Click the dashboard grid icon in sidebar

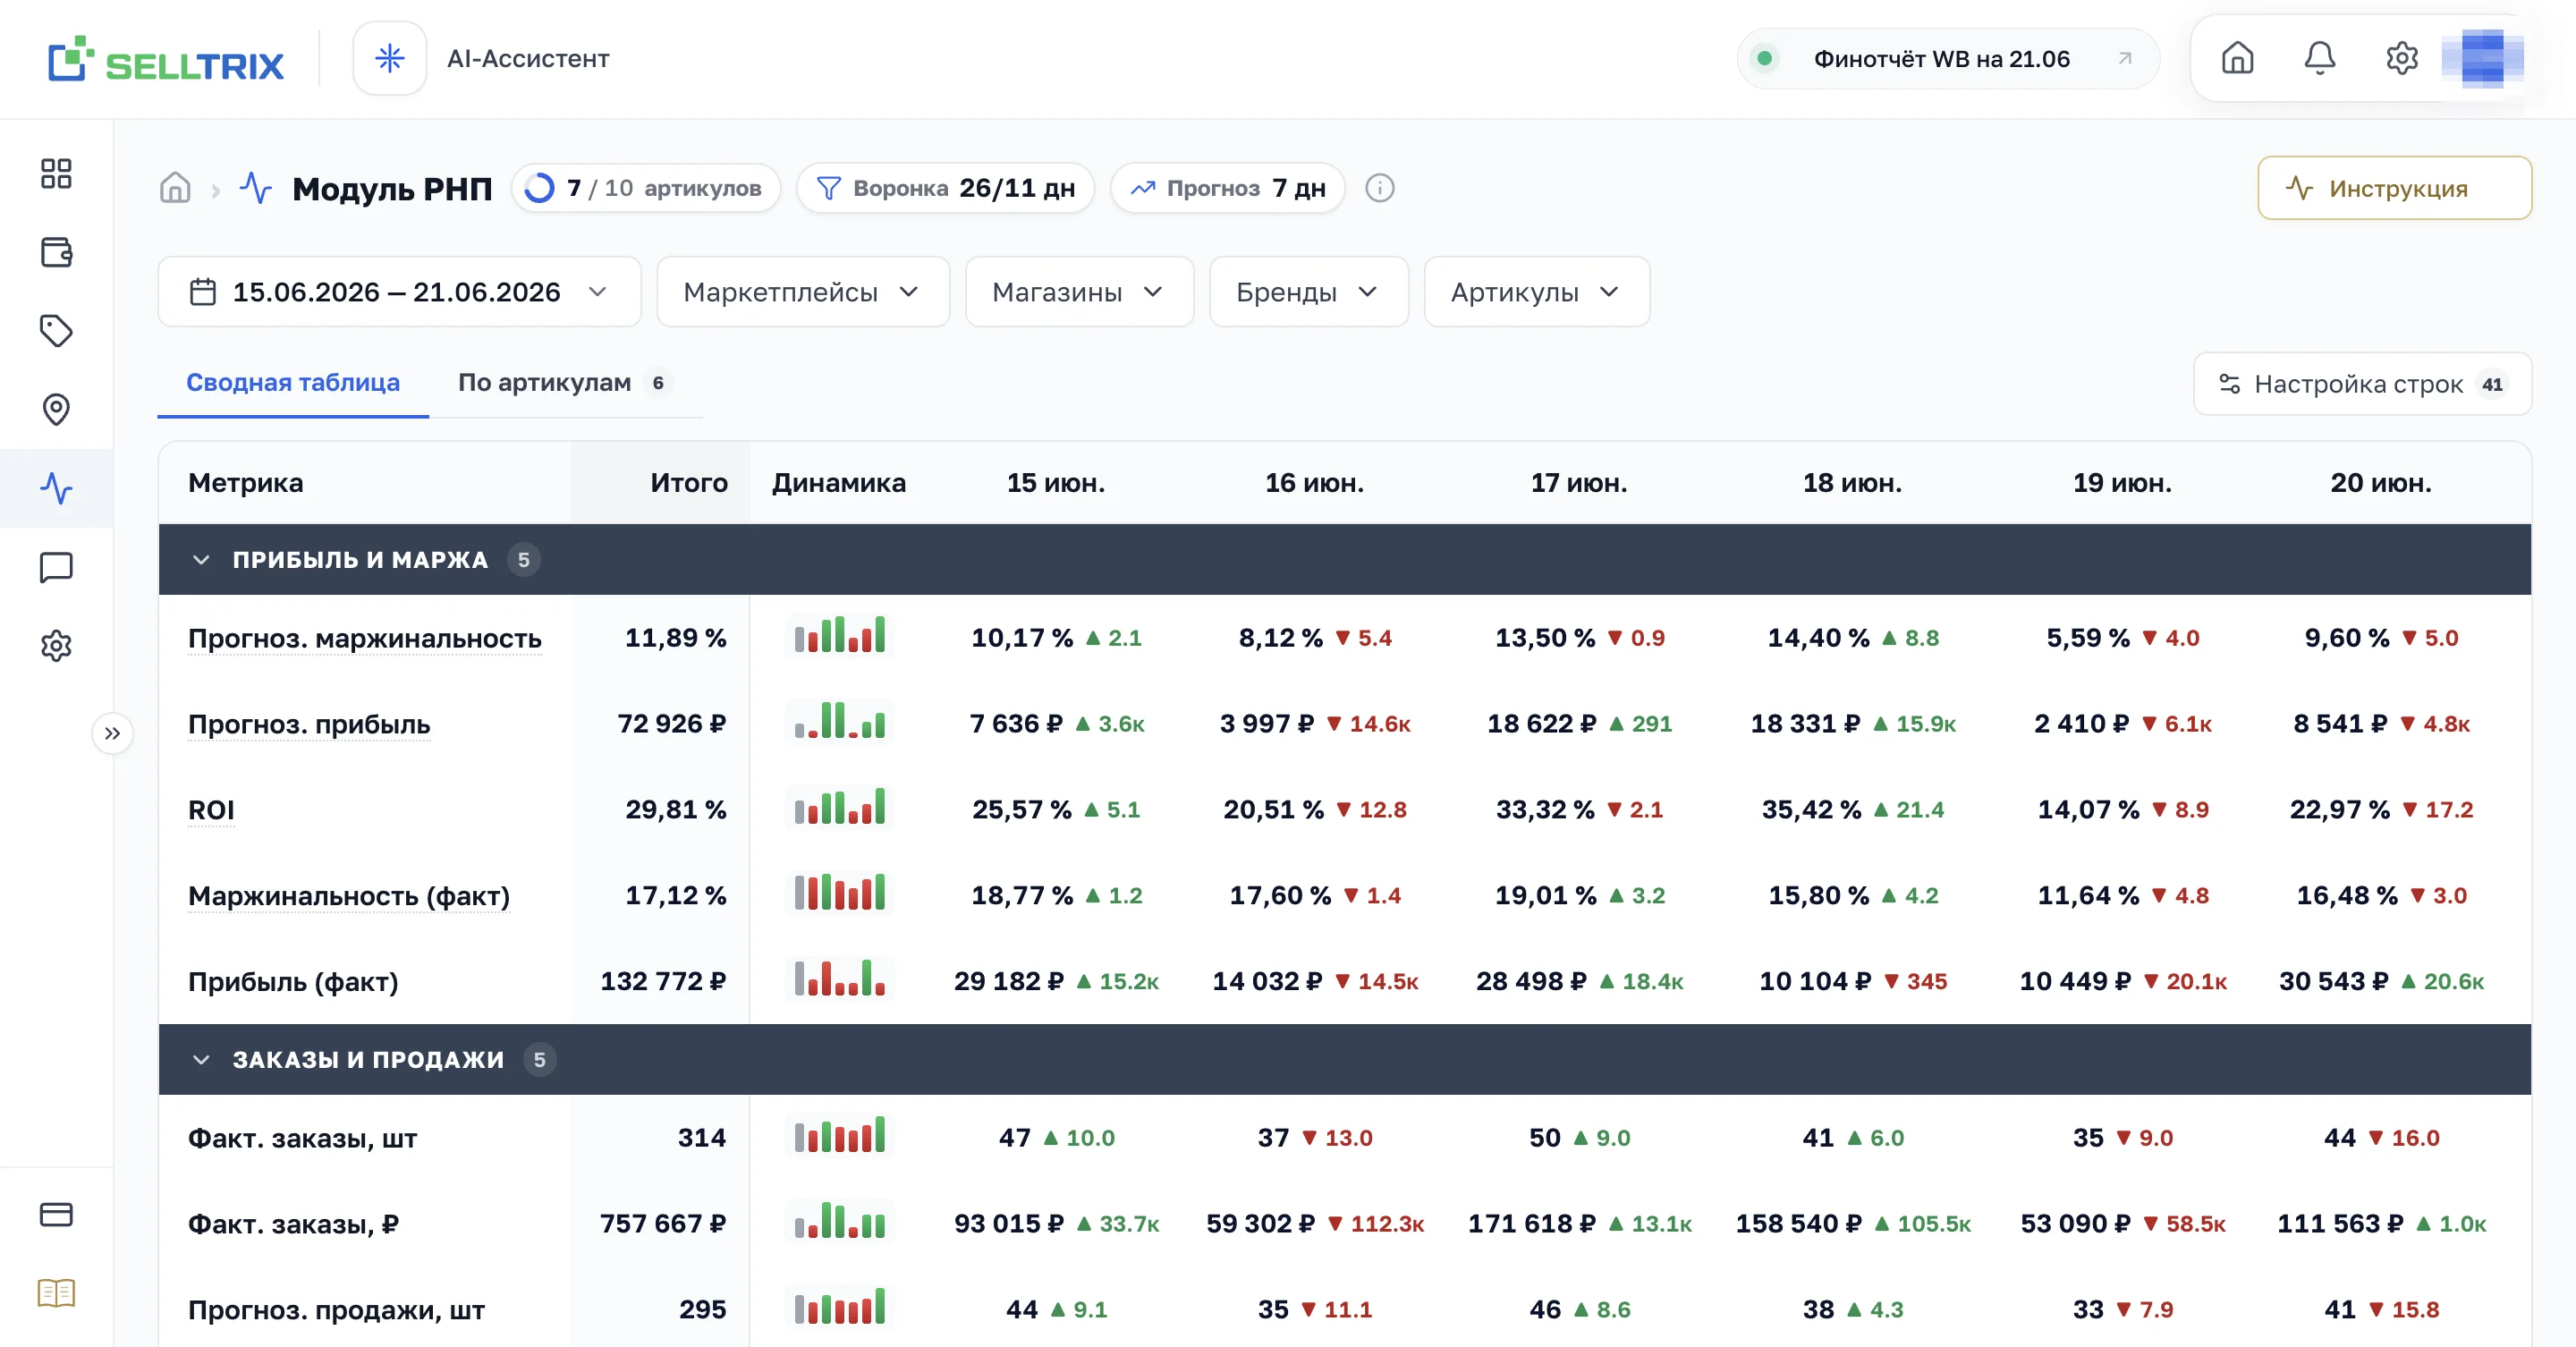tap(56, 173)
